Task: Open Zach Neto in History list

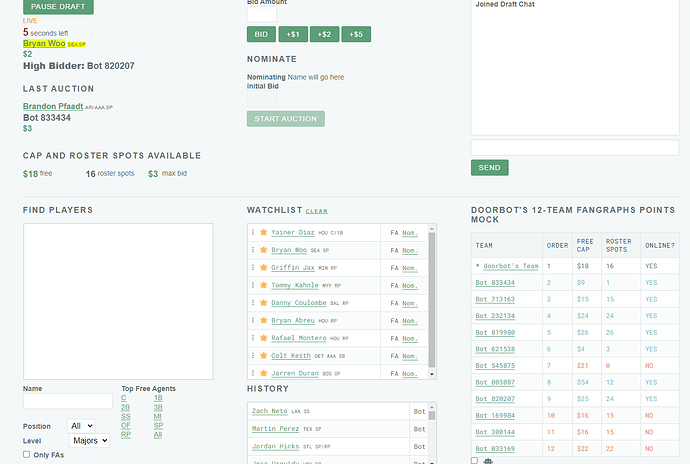Action: pyautogui.click(x=269, y=411)
